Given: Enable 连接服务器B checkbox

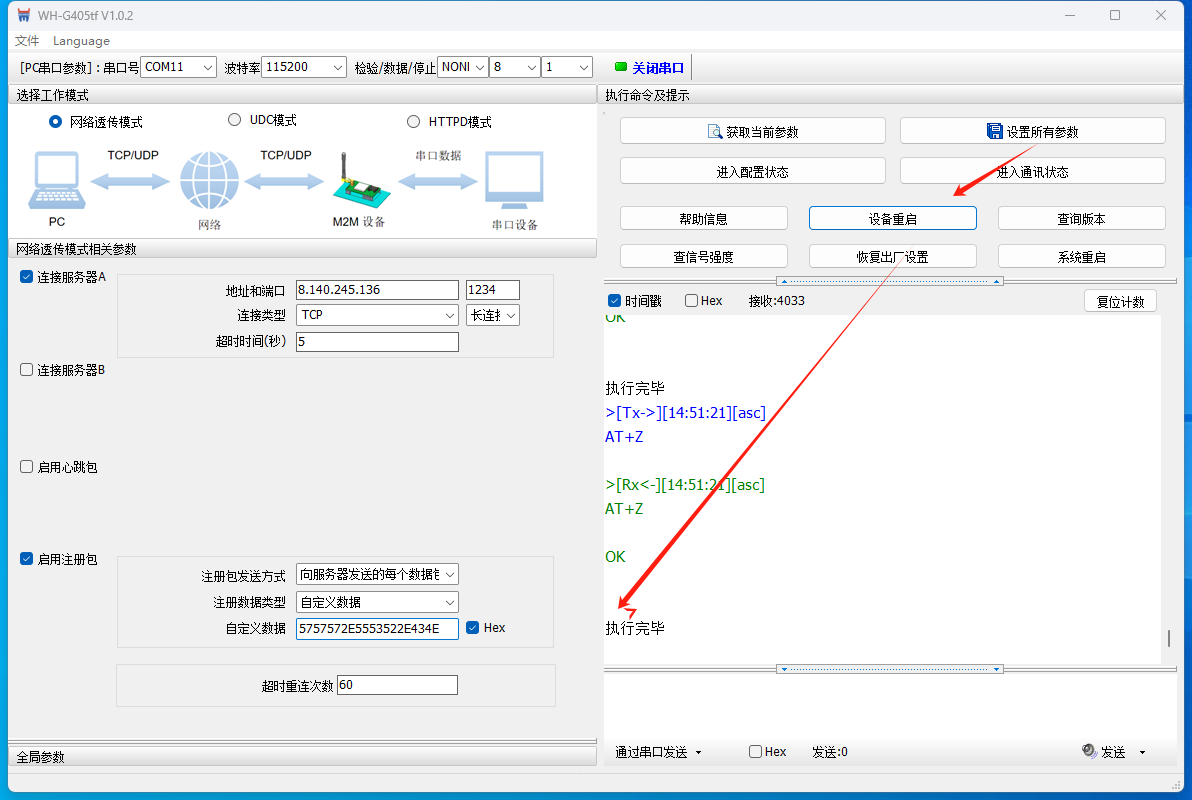Looking at the screenshot, I should click(27, 370).
